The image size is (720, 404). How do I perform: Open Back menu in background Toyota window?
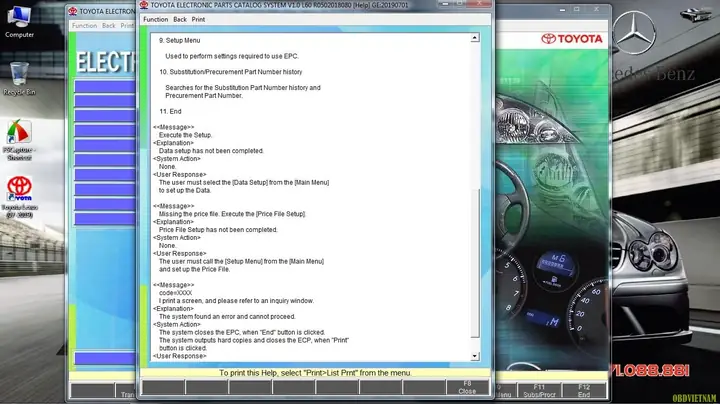coord(109,26)
